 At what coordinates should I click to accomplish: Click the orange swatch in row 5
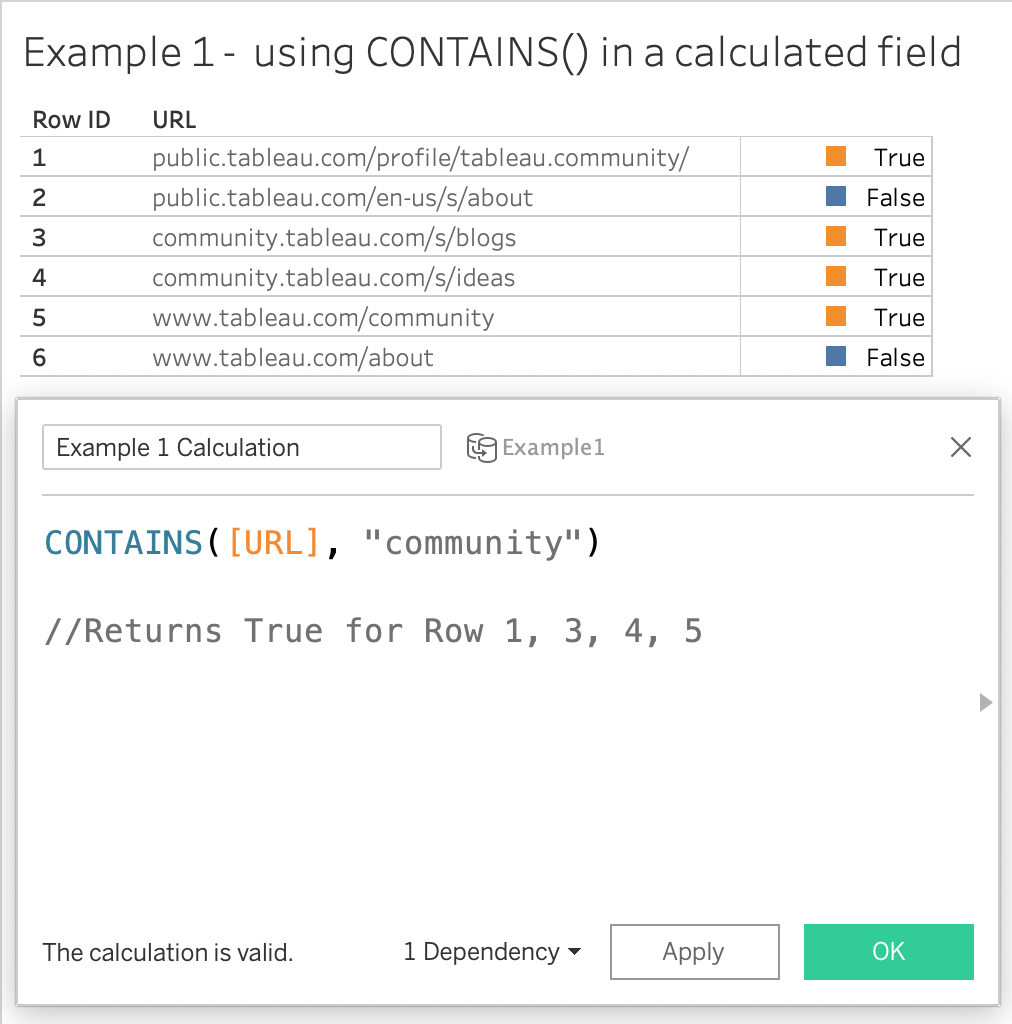836,317
